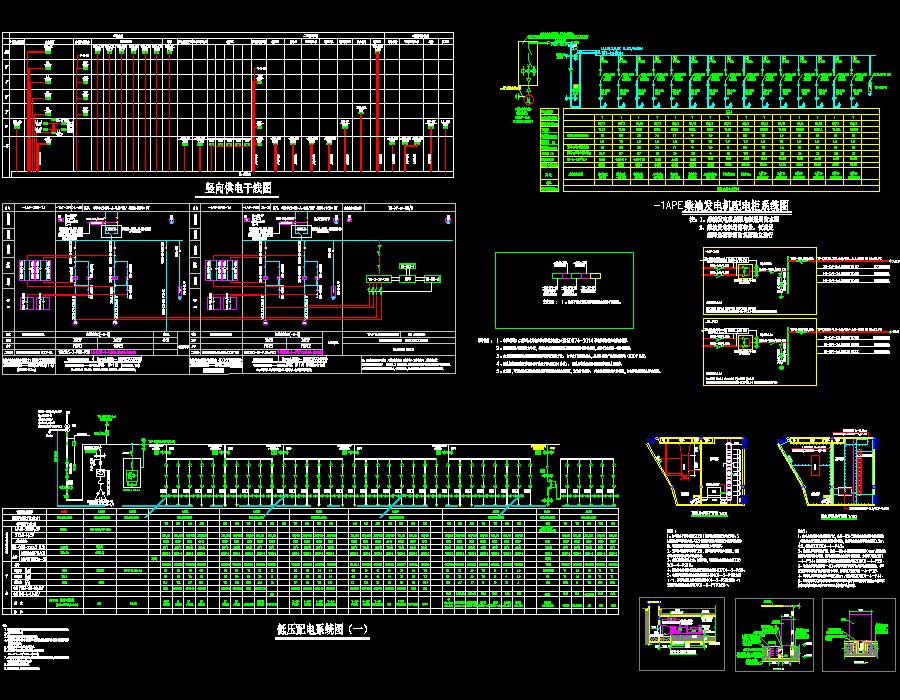Select the -1APE柴油发电机配电柜系统图 title text

coord(721,205)
